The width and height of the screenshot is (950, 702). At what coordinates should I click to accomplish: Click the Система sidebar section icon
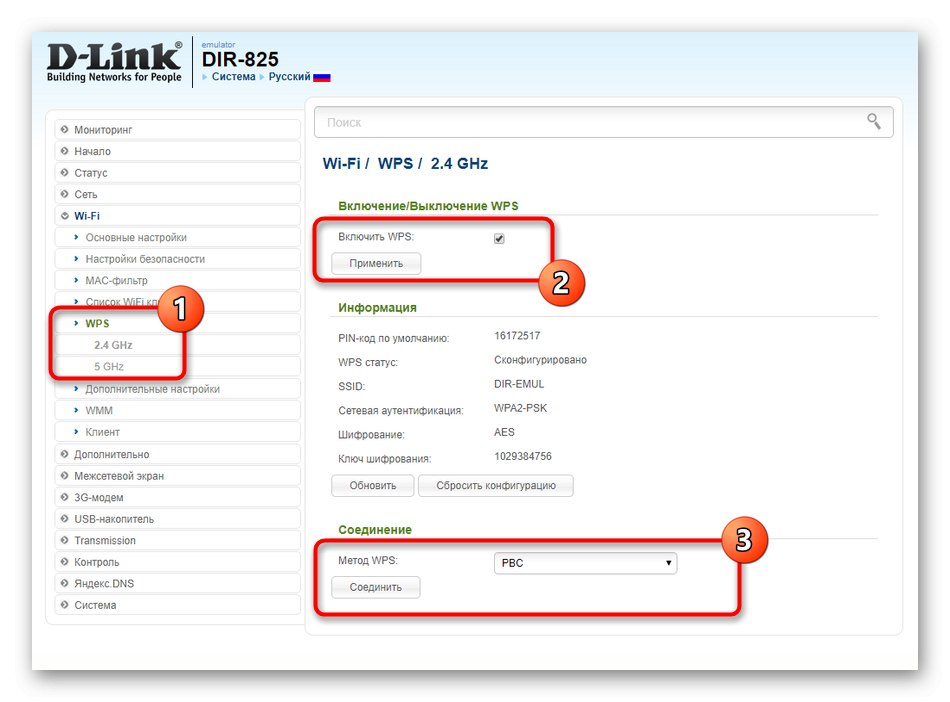click(65, 604)
